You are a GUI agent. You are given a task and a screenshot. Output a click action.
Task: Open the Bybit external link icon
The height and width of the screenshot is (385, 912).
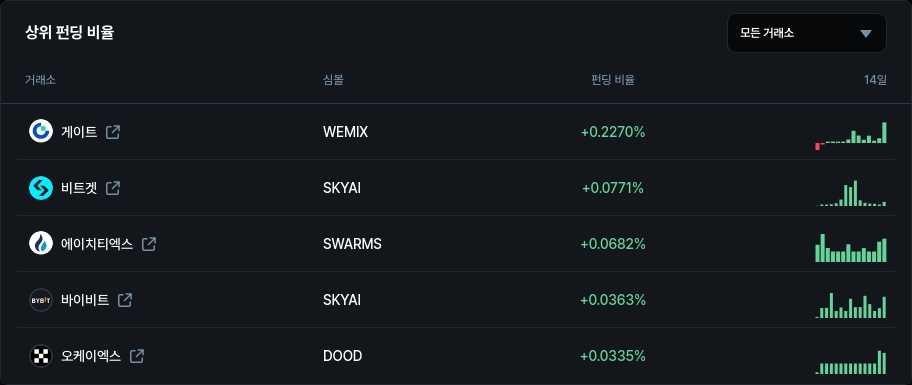(x=125, y=300)
